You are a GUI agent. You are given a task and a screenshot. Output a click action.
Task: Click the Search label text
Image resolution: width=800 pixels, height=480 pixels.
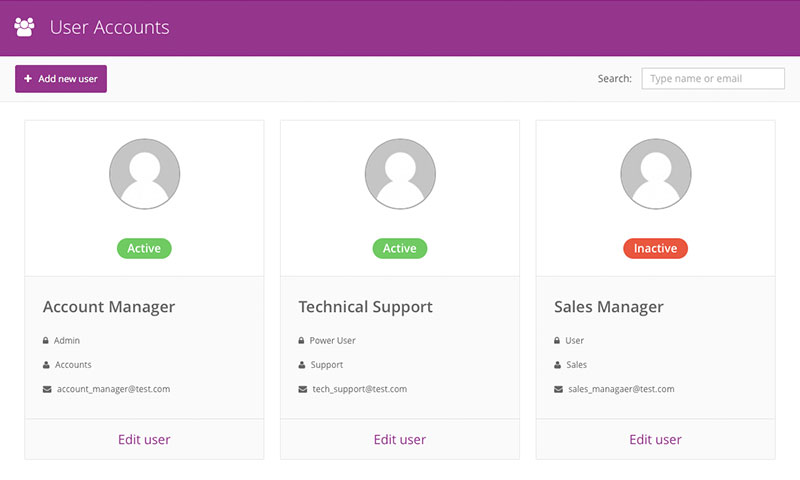[x=615, y=79]
